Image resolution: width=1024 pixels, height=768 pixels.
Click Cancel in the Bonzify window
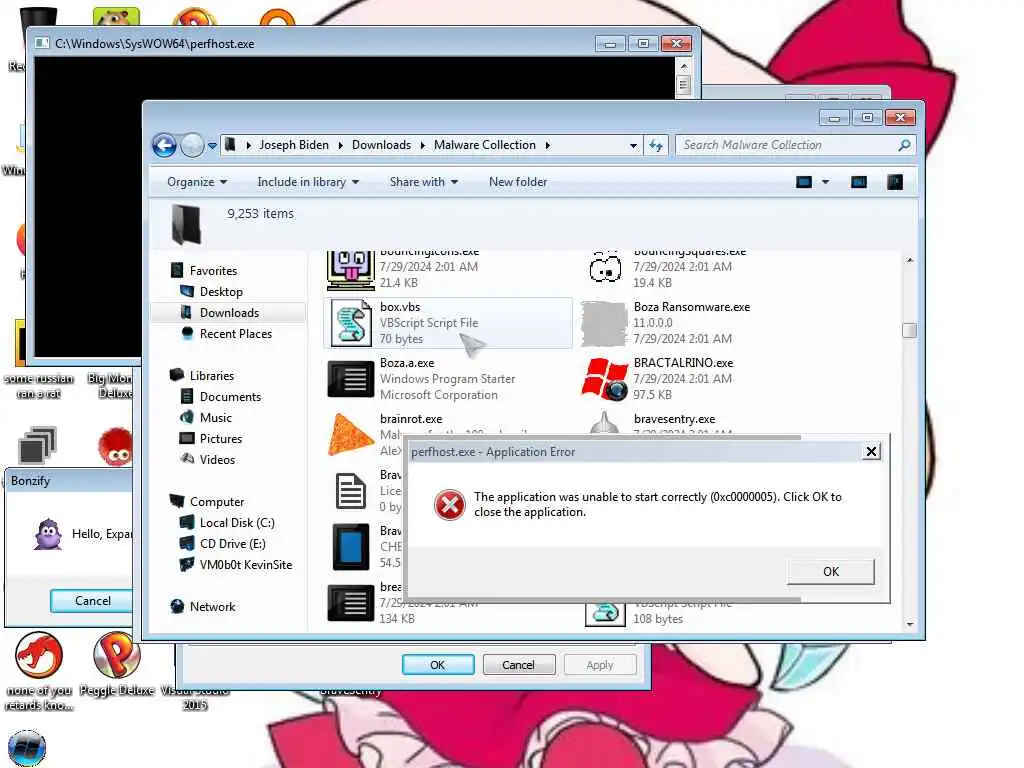pos(92,601)
